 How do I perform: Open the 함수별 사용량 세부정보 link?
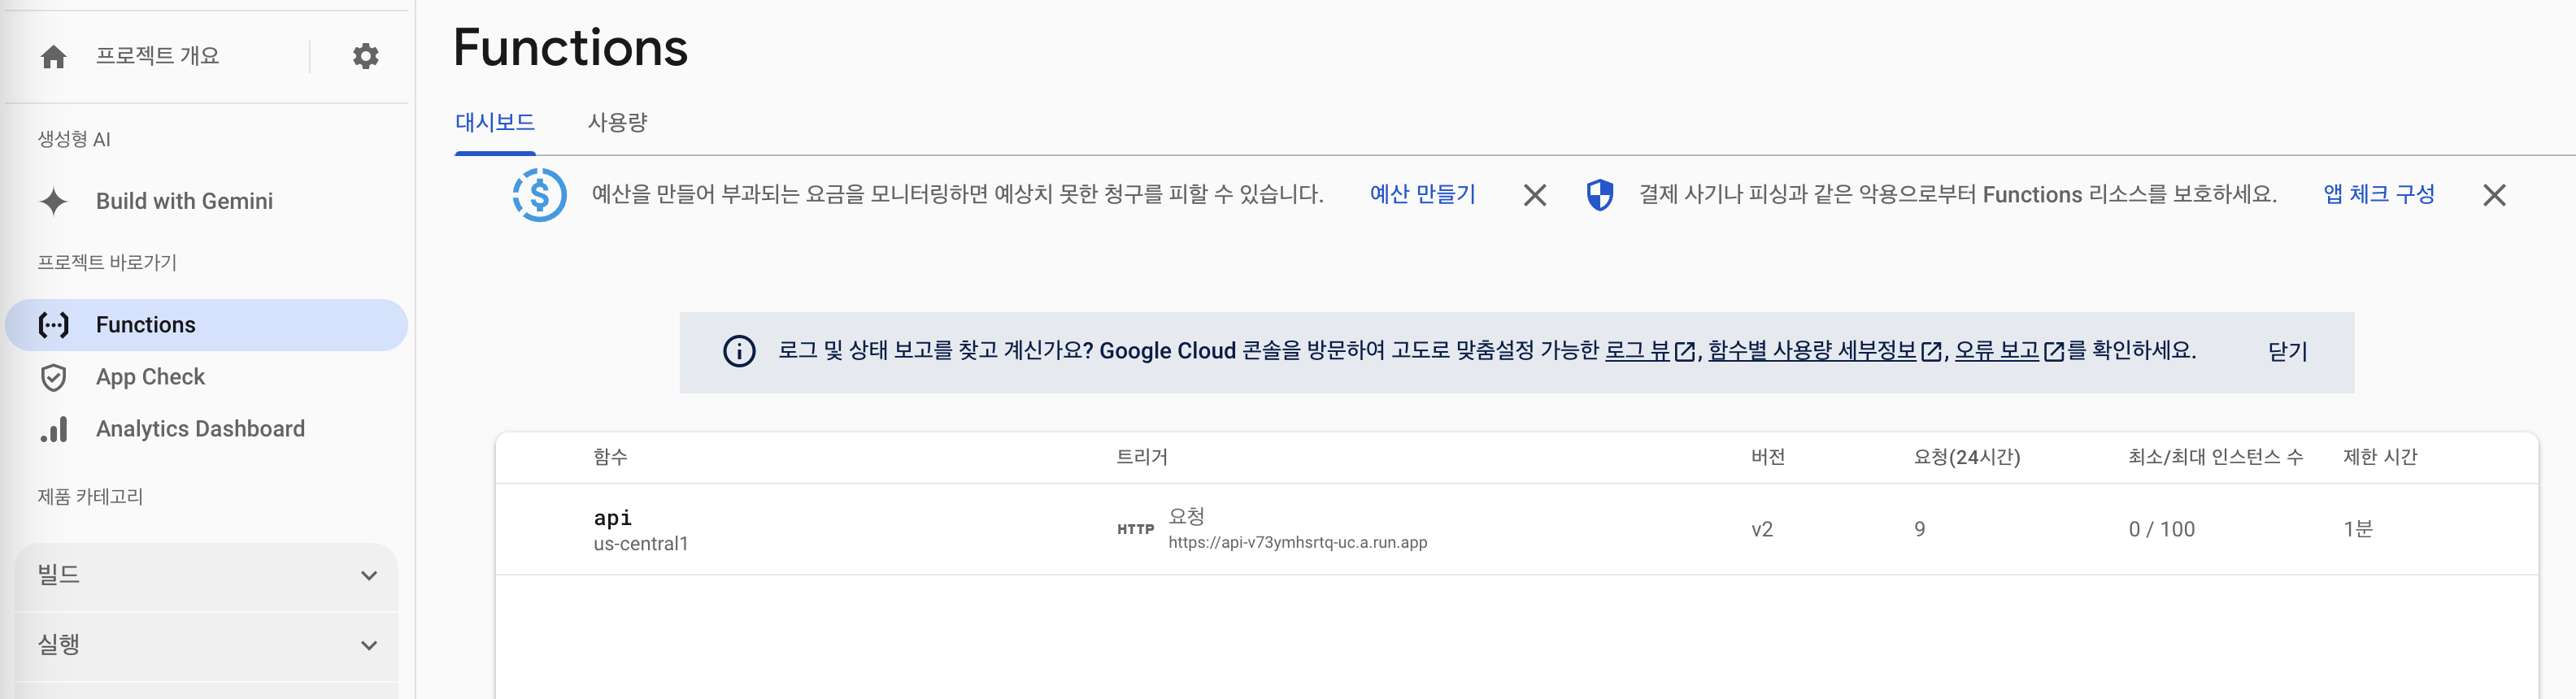tap(1812, 351)
